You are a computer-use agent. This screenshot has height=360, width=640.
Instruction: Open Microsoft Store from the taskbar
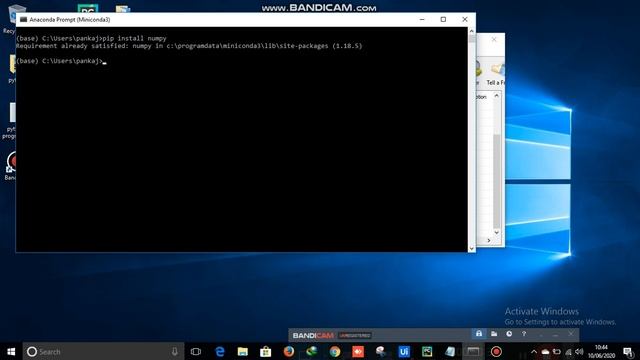click(266, 351)
